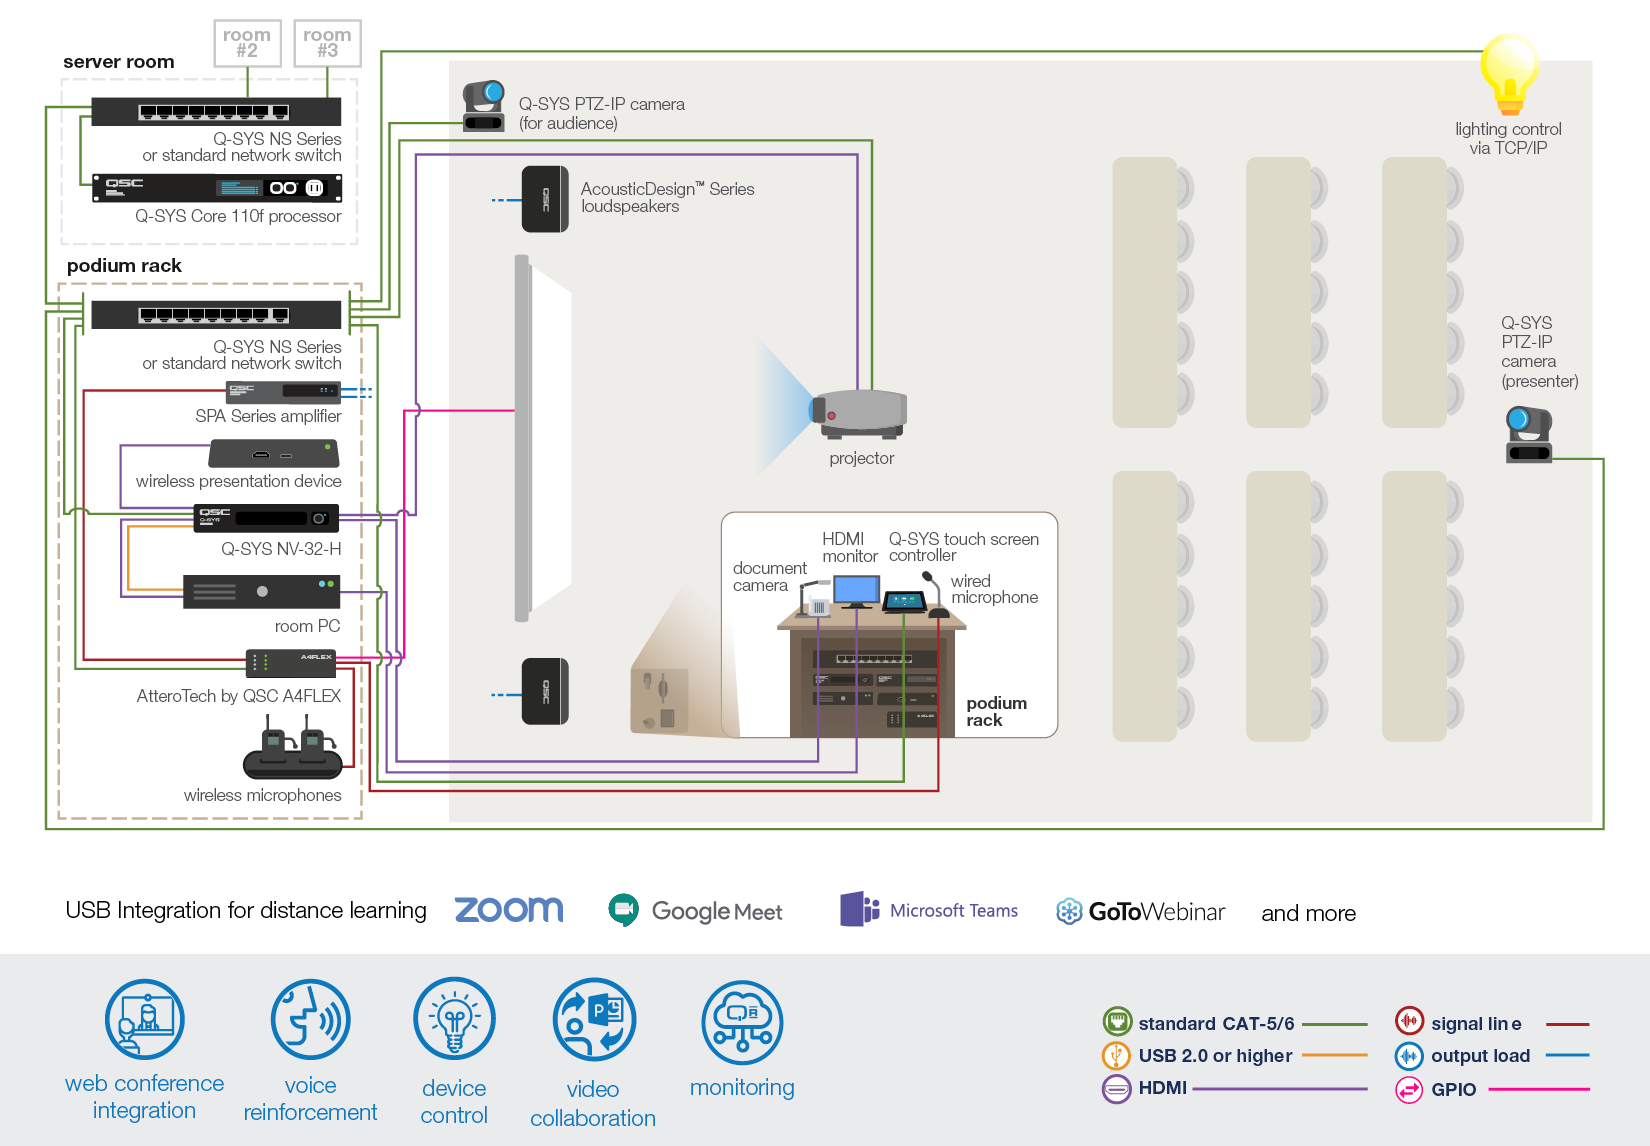Click the room #3 box
This screenshot has height=1146, width=1650.
point(327,43)
